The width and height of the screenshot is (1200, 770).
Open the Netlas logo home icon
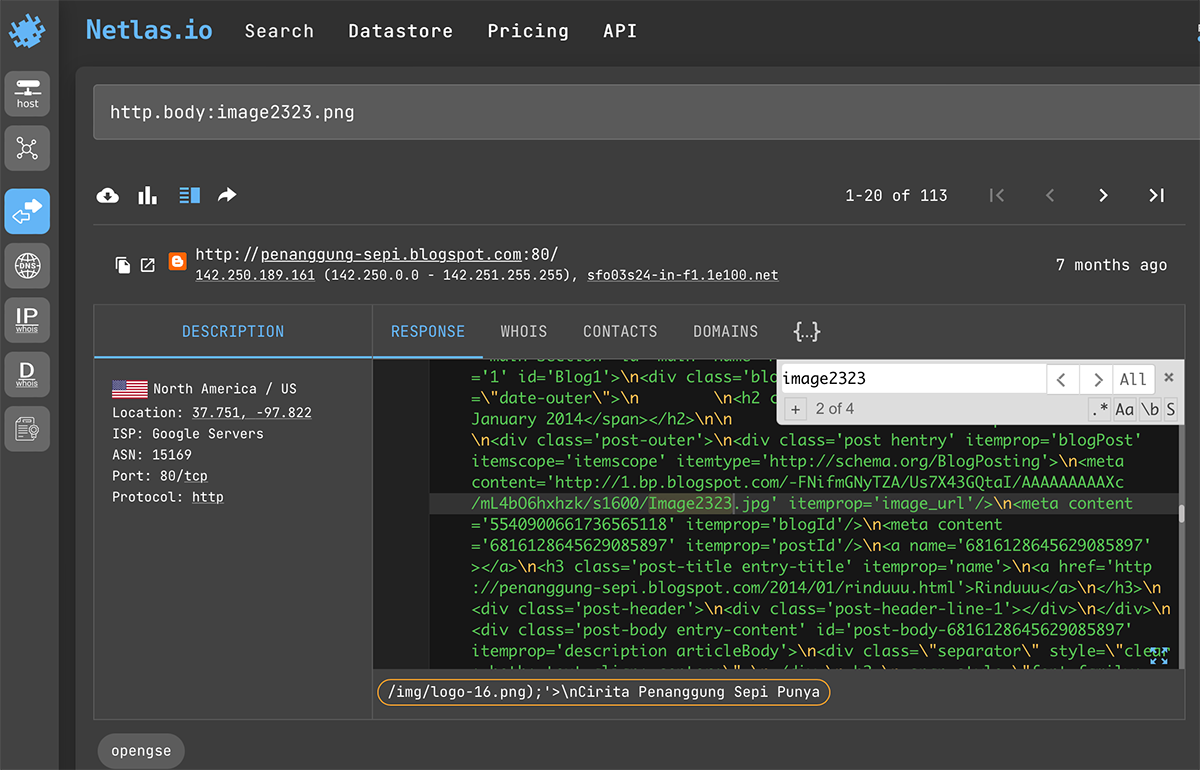click(x=27, y=32)
